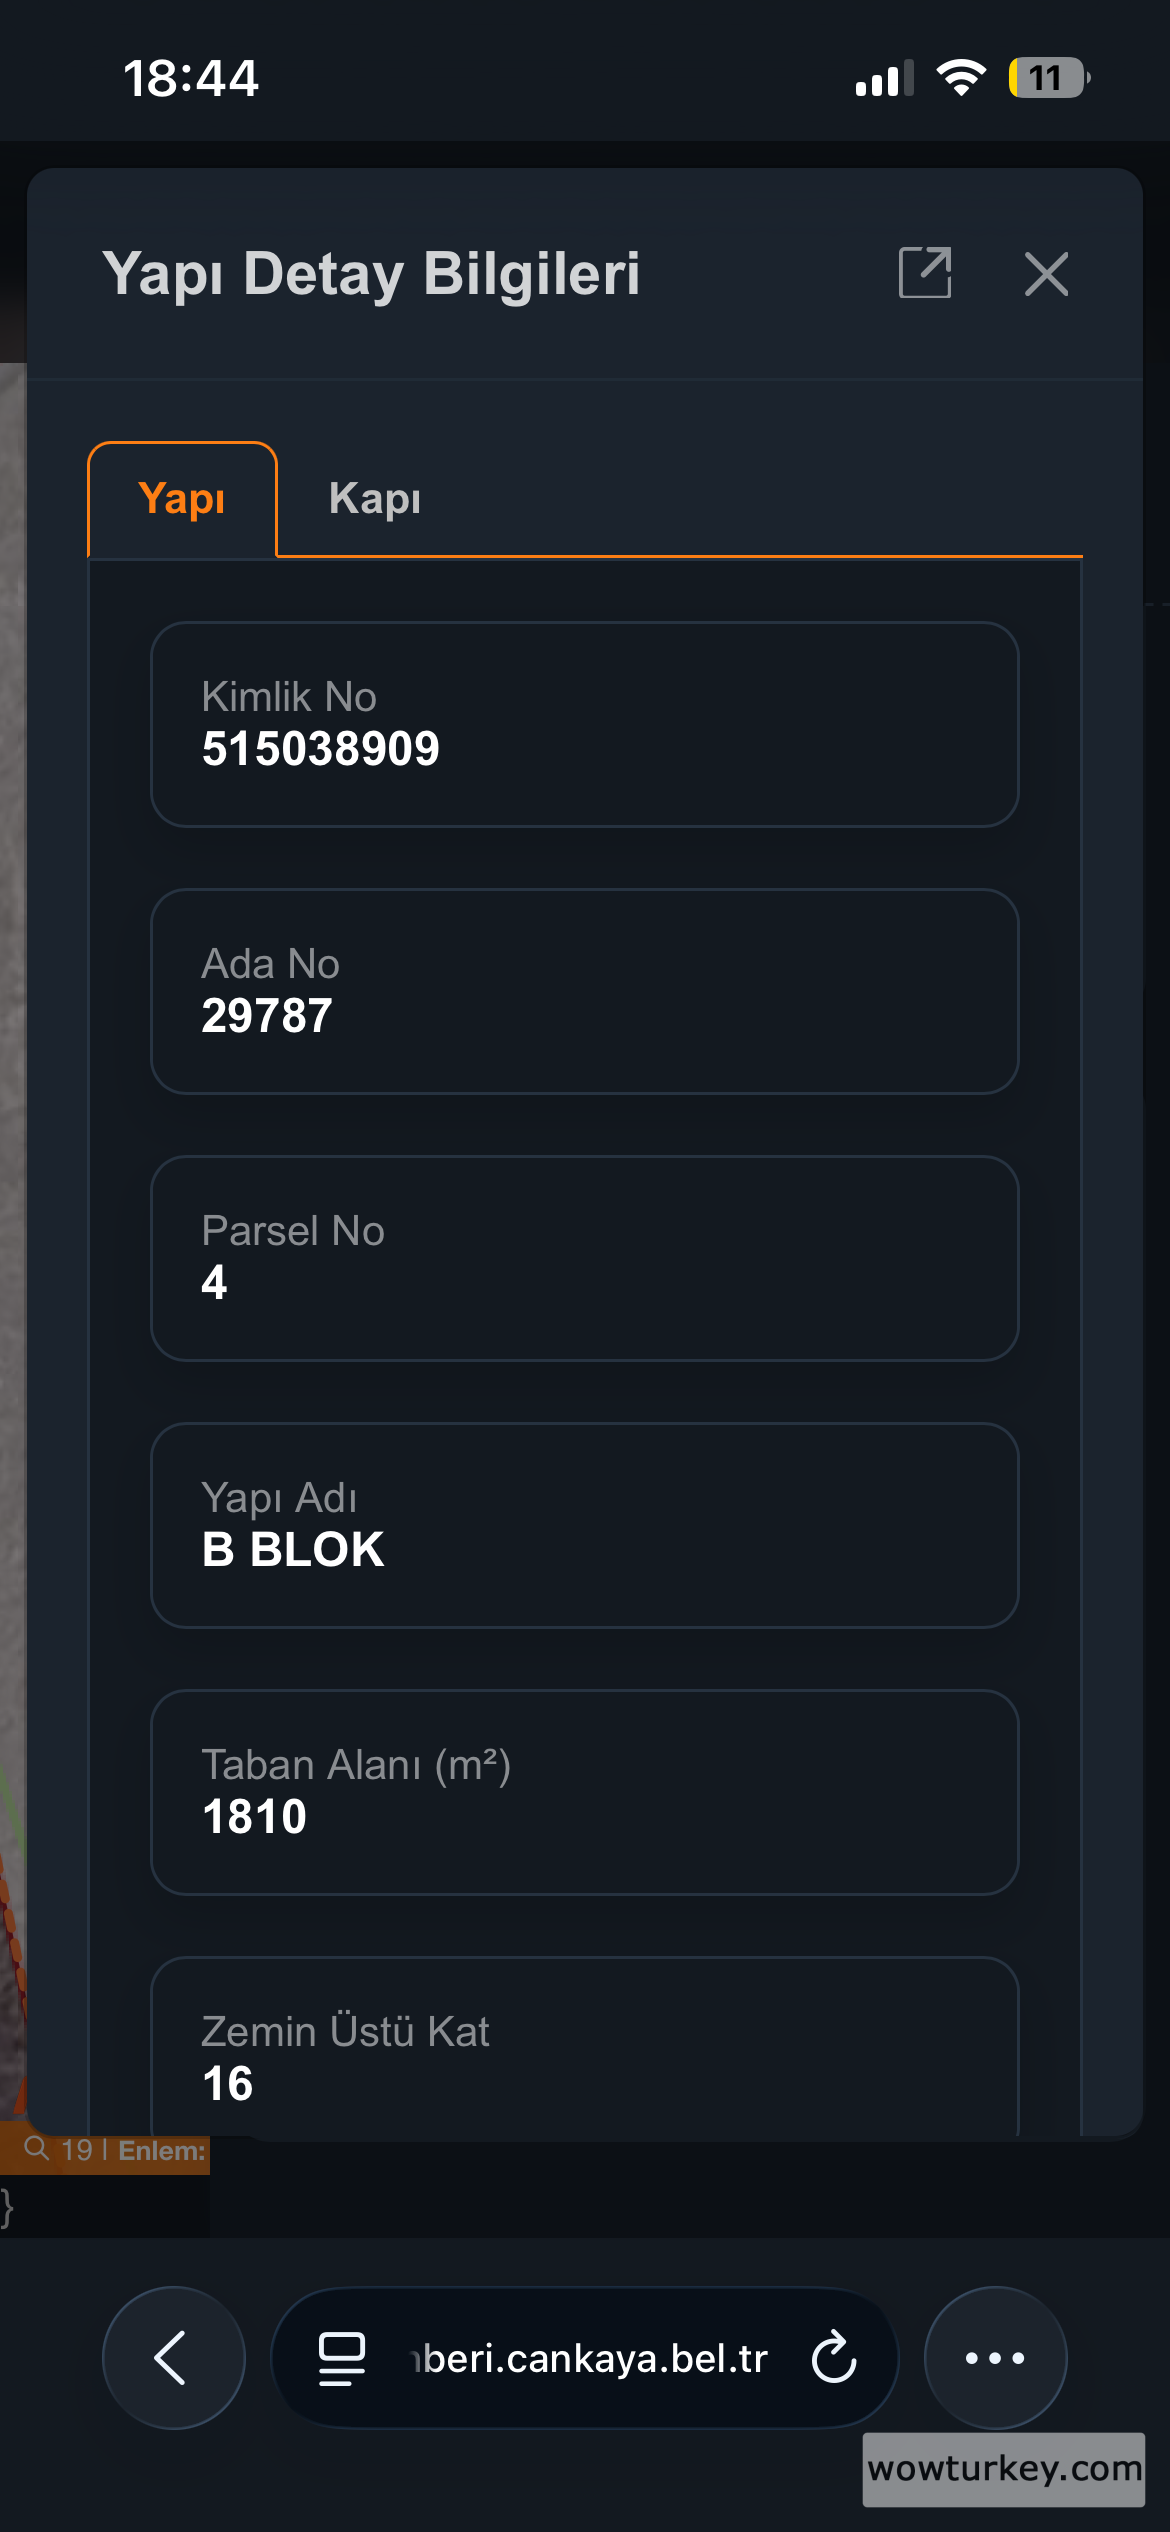
Task: Select the Taban Alanı 1810 card
Action: coord(584,1792)
